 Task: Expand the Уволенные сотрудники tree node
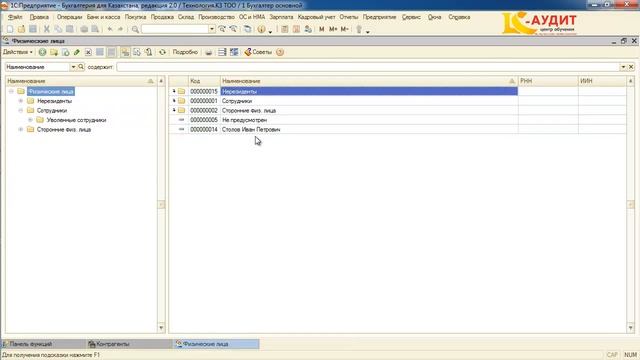point(30,120)
